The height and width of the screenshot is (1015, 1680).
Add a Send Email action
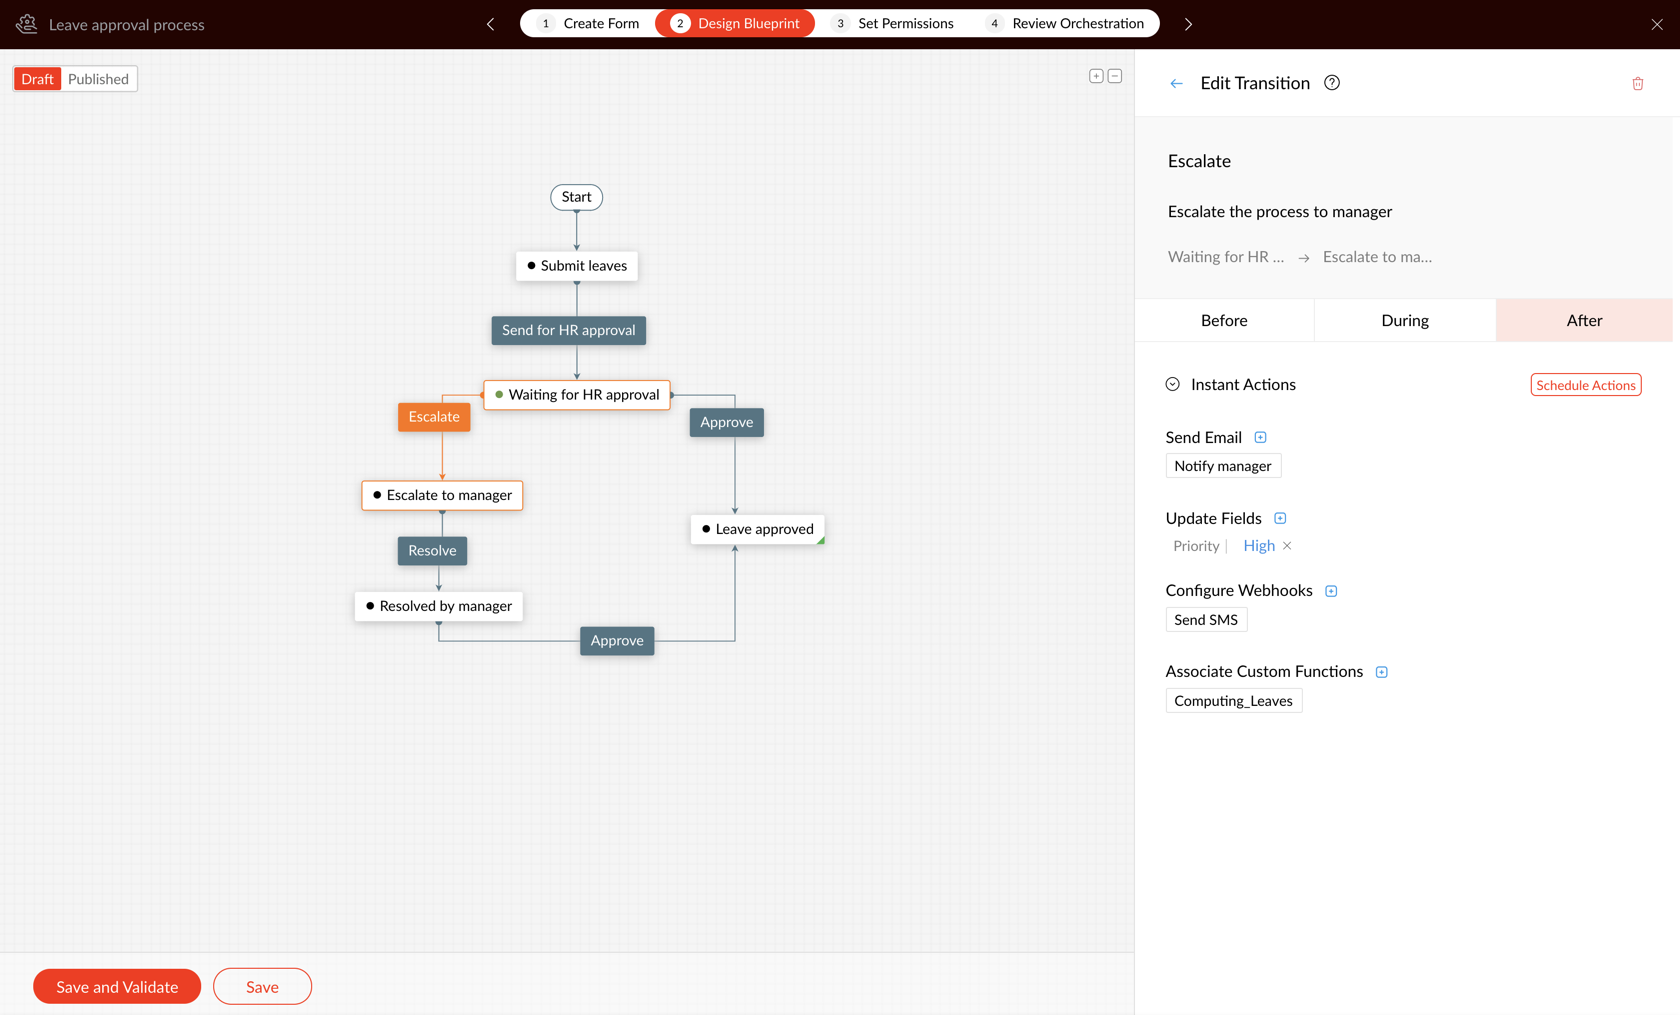[x=1260, y=437]
